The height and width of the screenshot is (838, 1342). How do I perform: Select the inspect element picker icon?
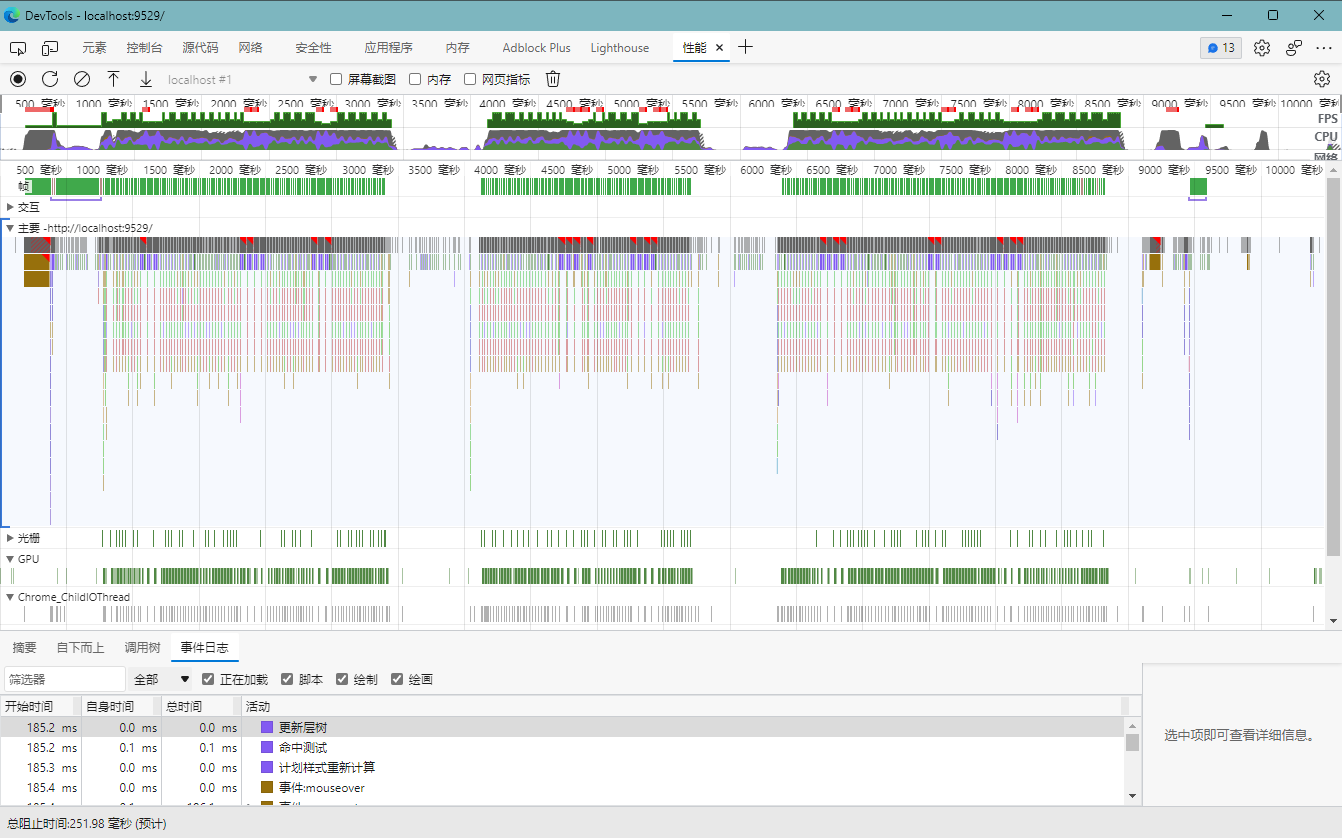(18, 48)
